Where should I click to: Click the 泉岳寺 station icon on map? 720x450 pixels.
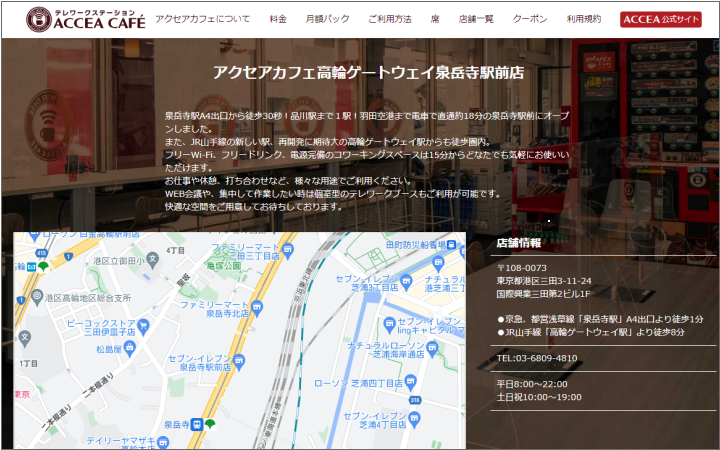pyautogui.click(x=197, y=424)
